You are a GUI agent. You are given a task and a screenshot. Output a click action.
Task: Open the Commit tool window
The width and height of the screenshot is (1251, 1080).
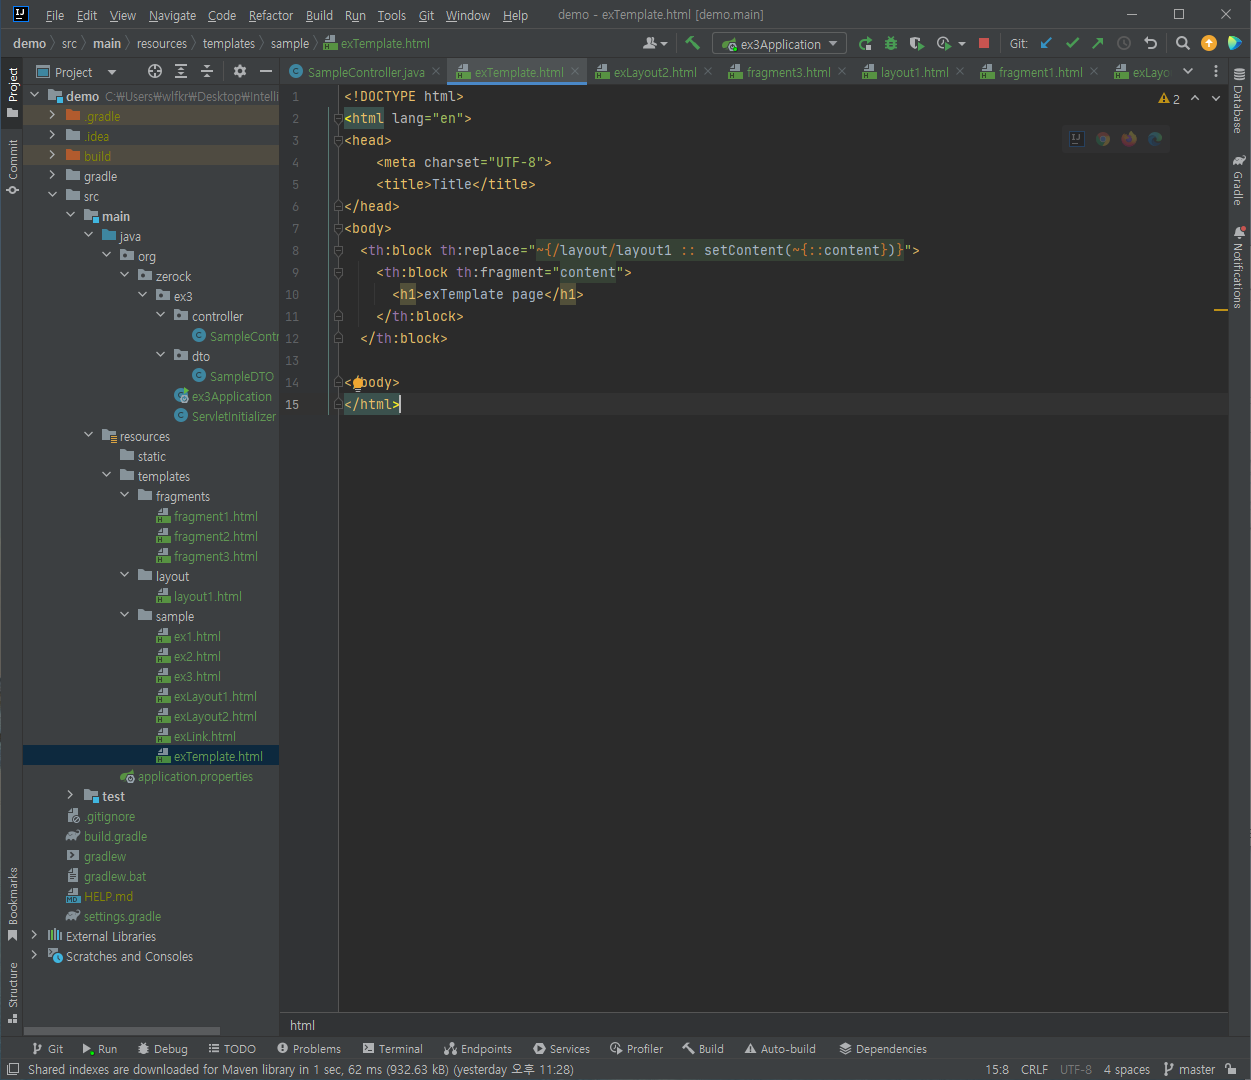coord(12,166)
